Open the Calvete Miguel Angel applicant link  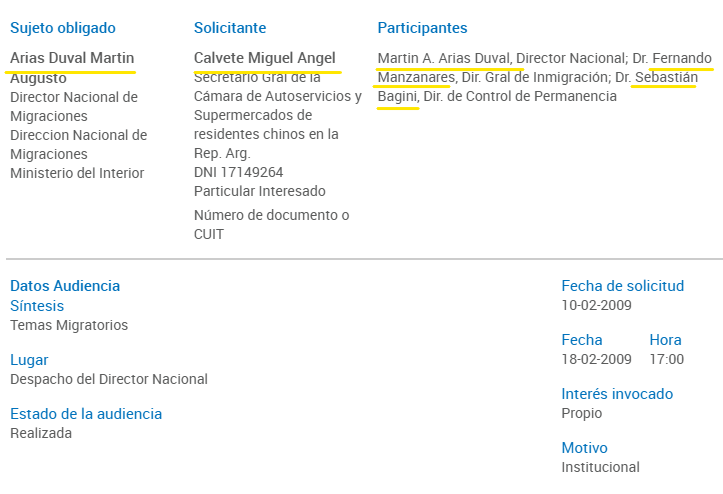coord(265,58)
